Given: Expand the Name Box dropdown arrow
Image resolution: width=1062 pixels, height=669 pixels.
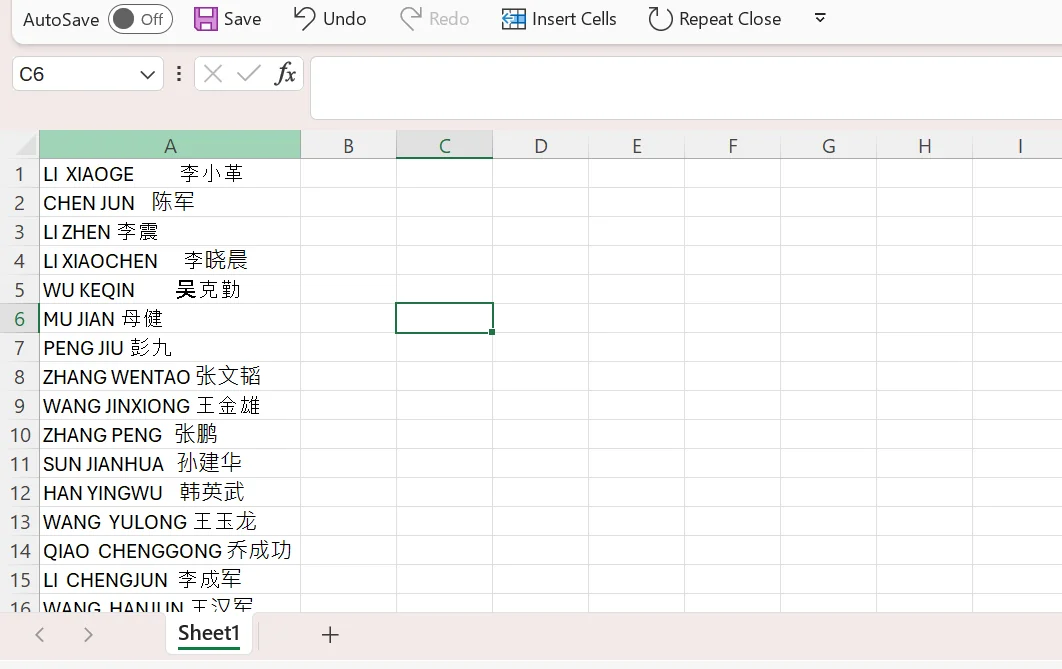Looking at the screenshot, I should (147, 74).
